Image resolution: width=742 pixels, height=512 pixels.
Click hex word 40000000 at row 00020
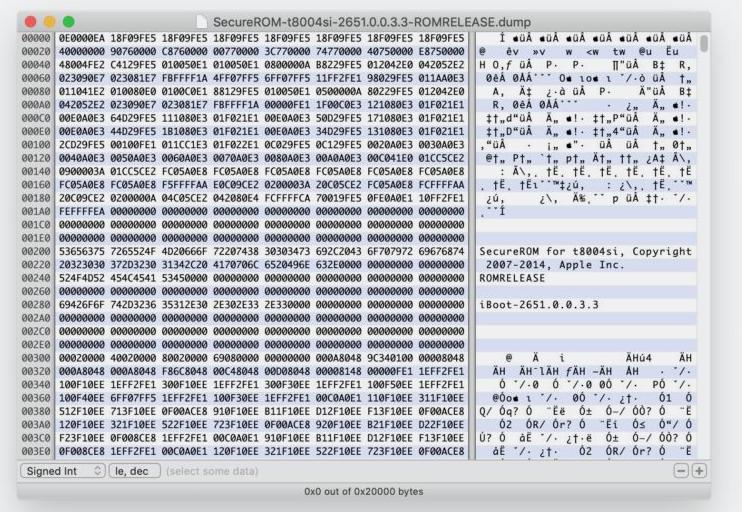pyautogui.click(x=82, y=51)
